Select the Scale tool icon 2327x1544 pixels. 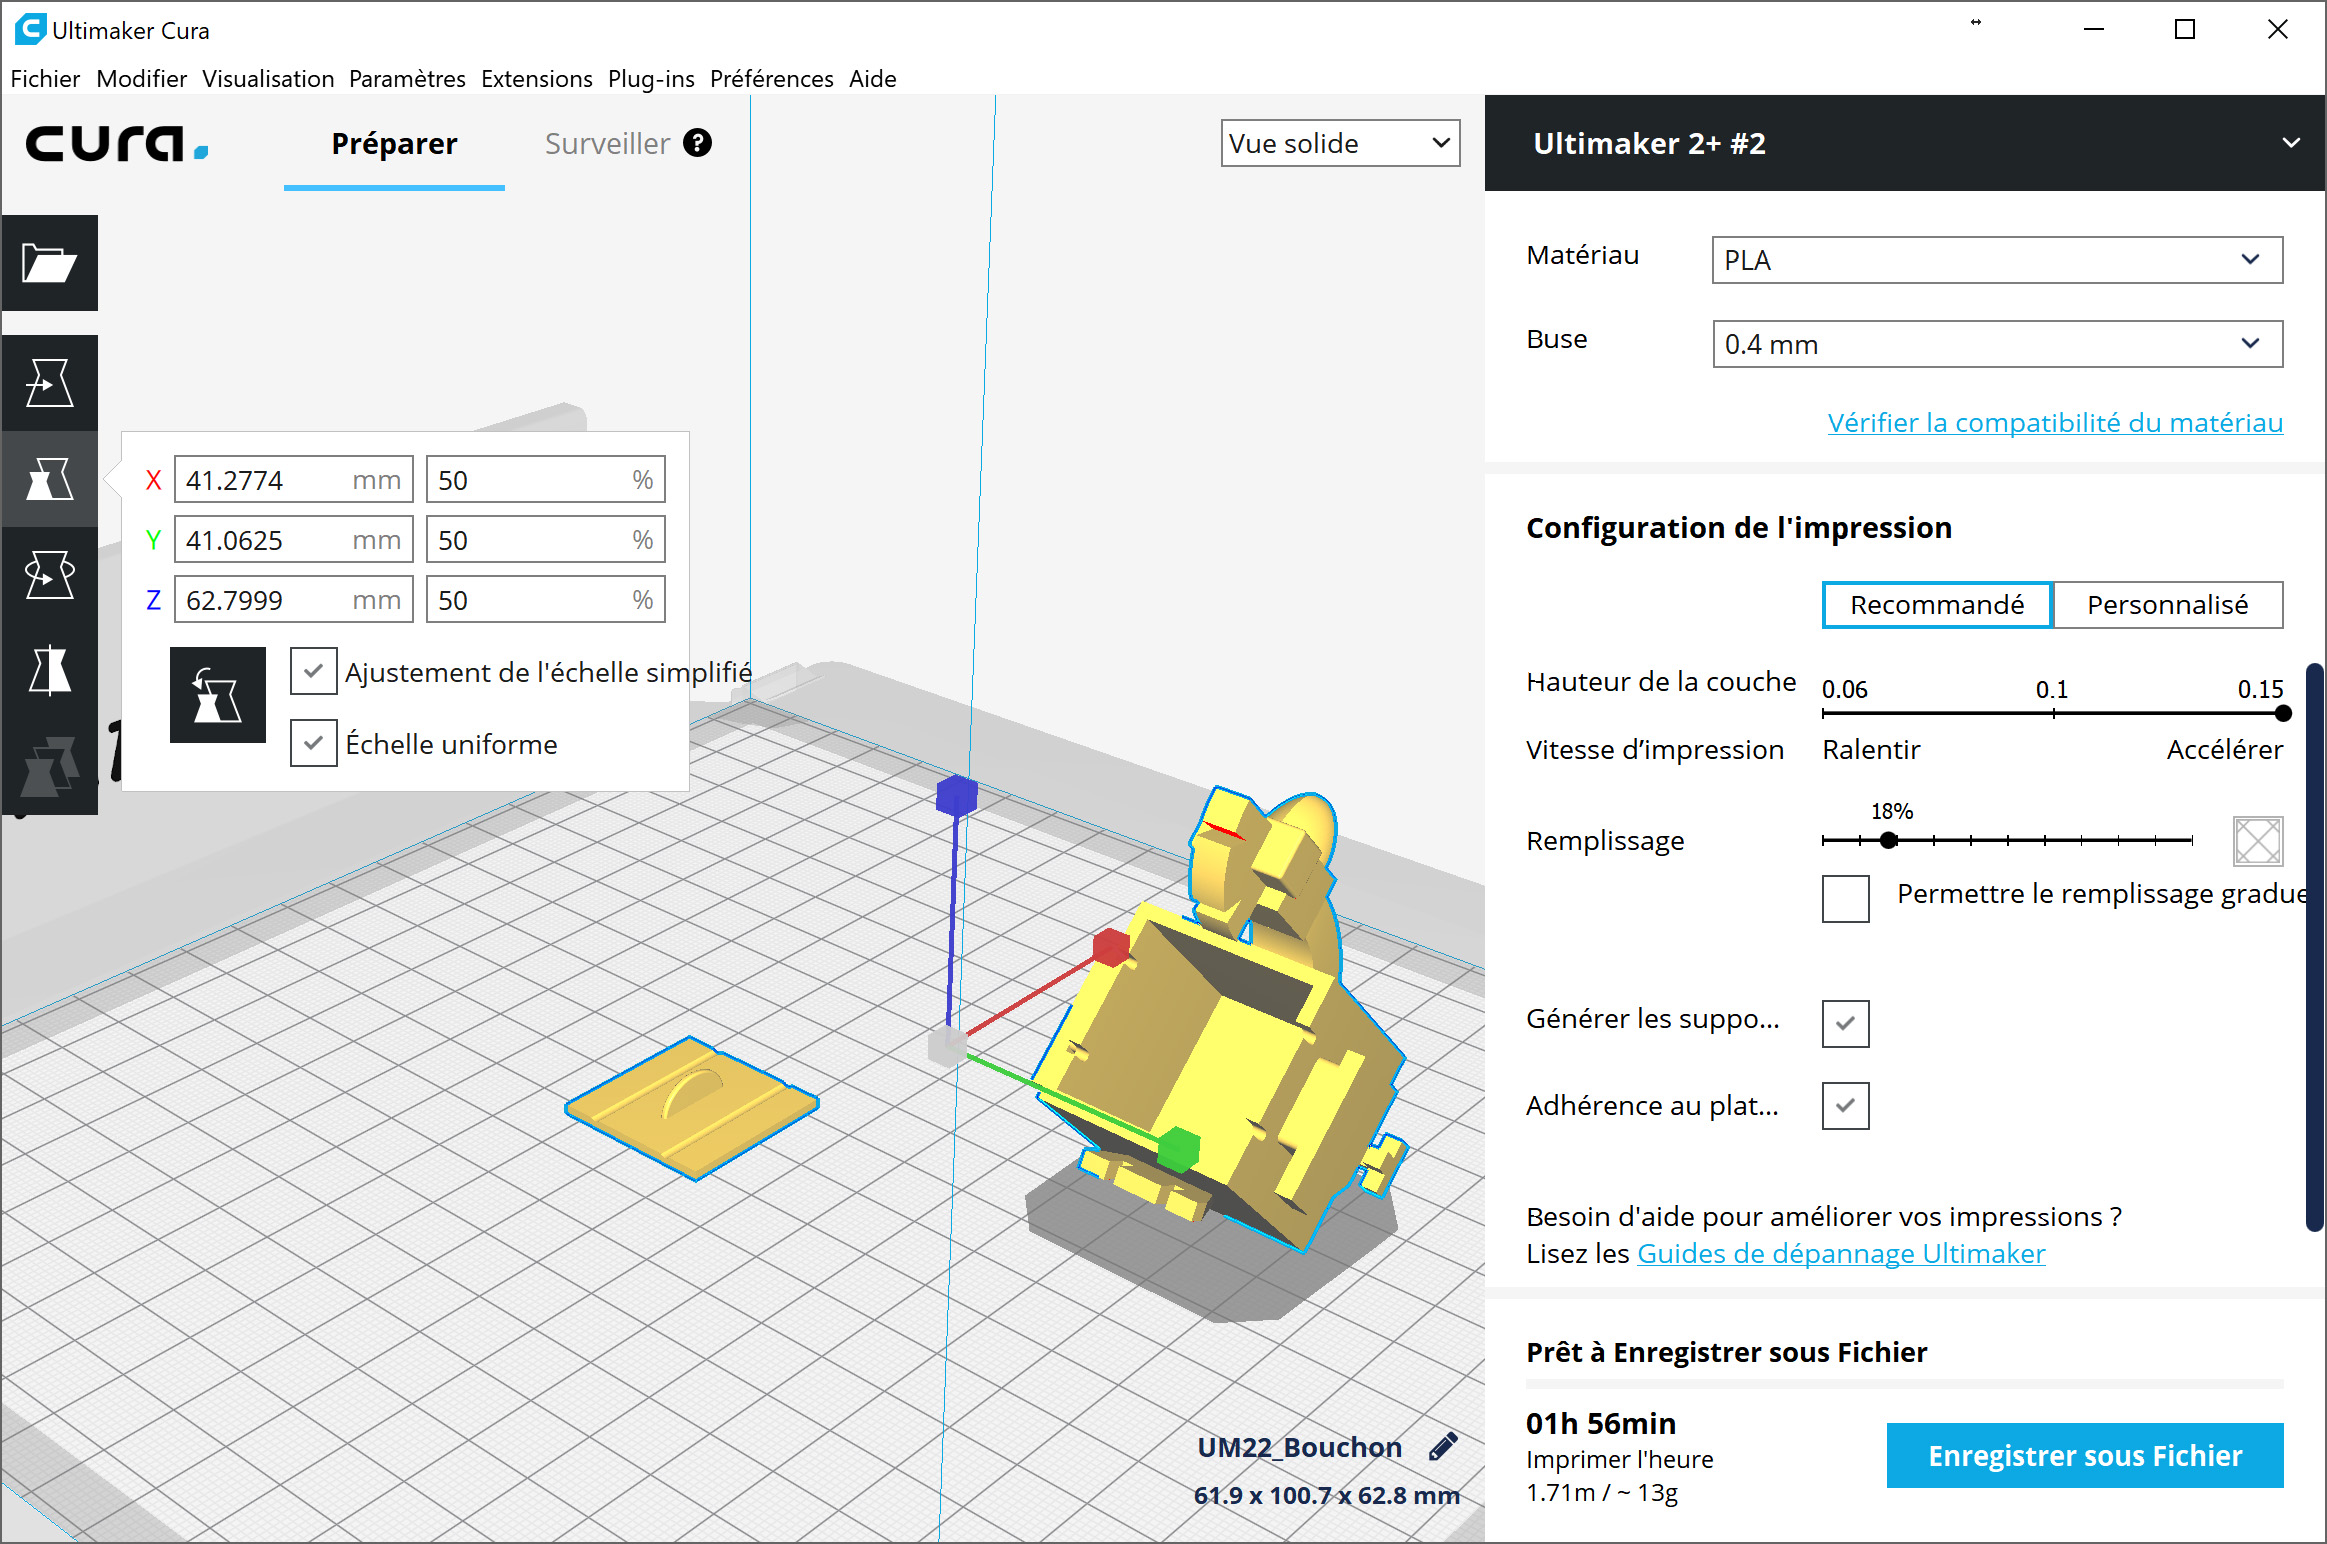49,479
